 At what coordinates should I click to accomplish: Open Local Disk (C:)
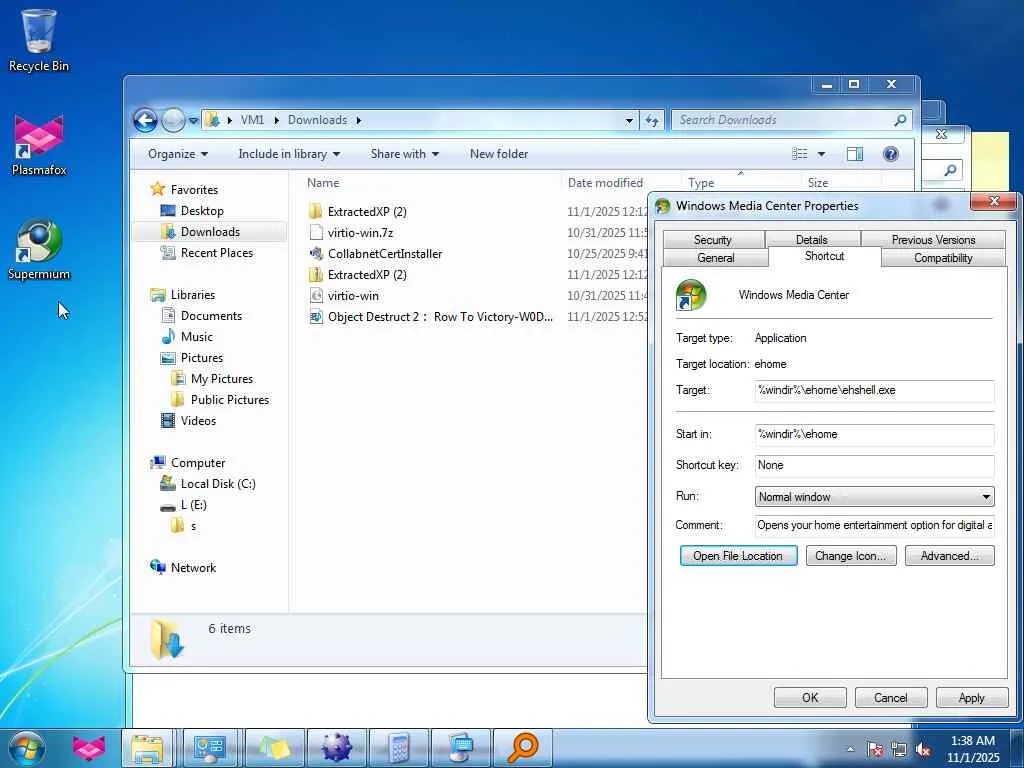tap(217, 484)
